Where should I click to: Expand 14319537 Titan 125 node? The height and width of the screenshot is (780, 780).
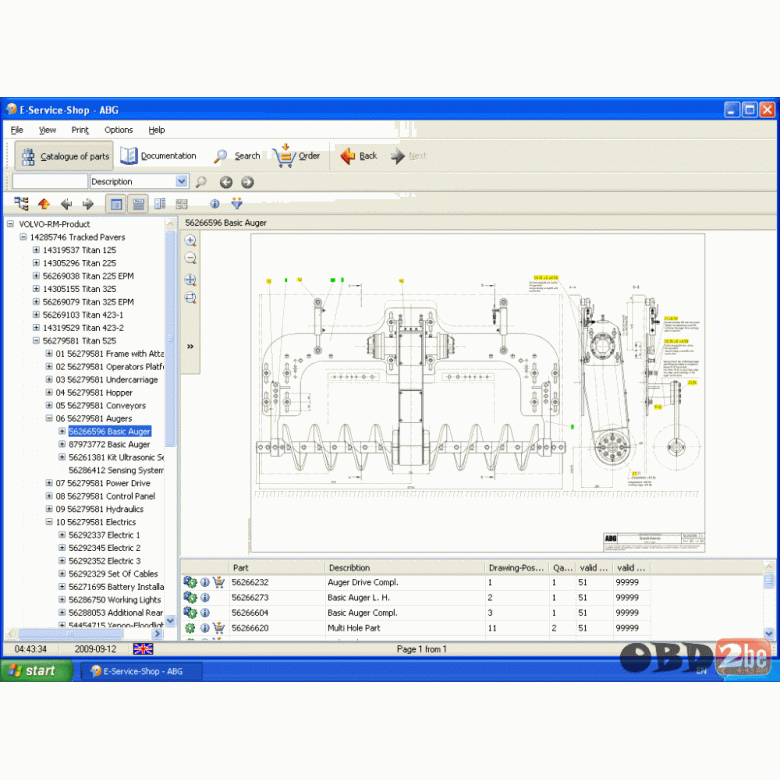click(36, 250)
